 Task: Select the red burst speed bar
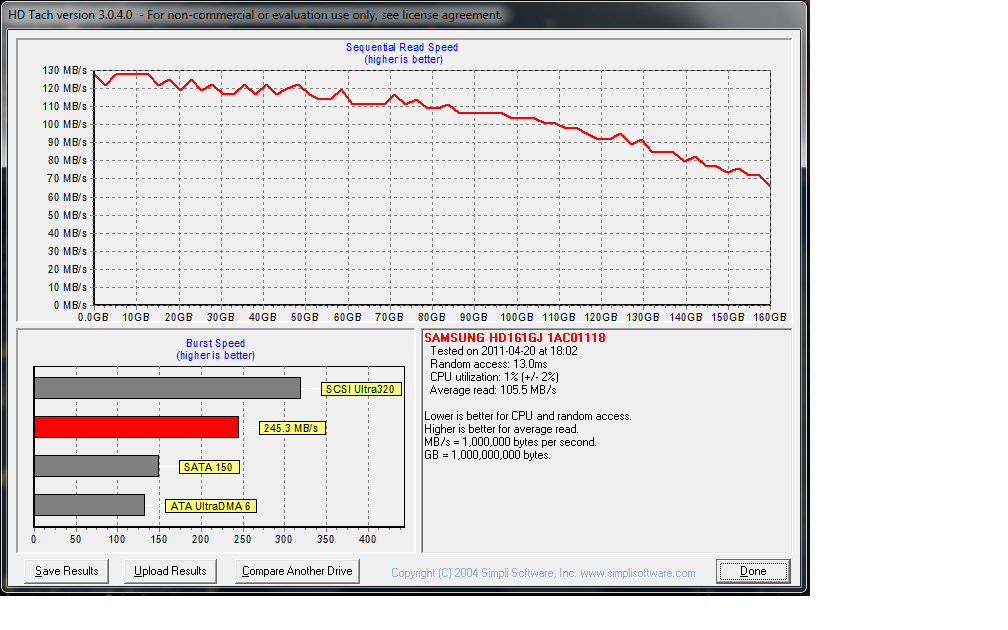pos(136,427)
